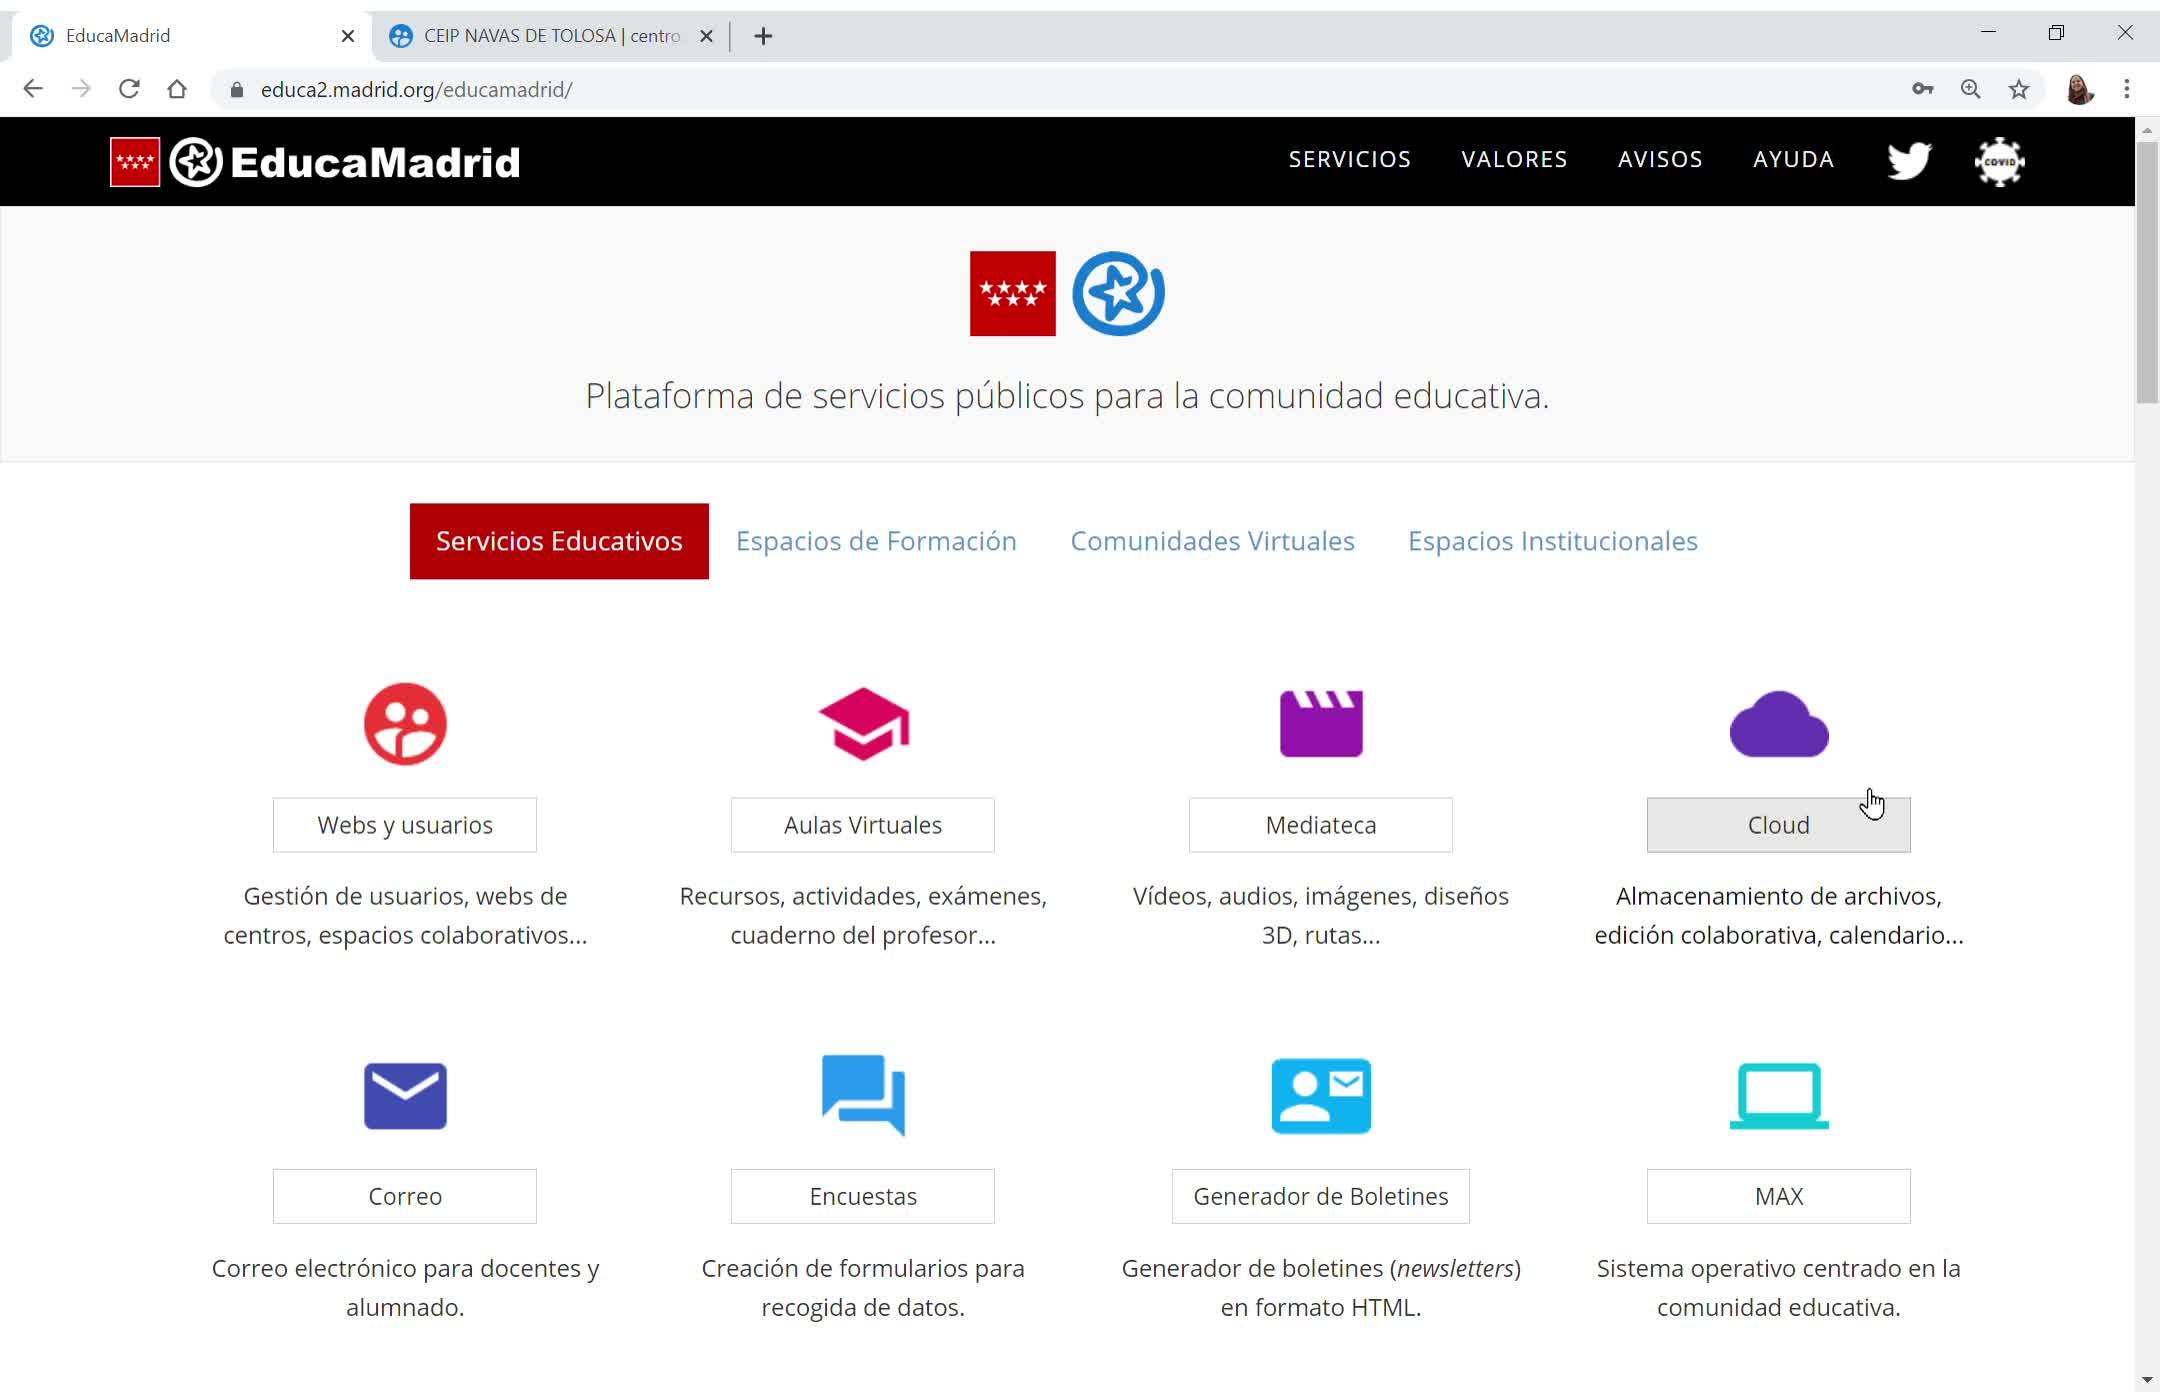This screenshot has height=1392, width=2160.
Task: Select the Comunidades Virtuales tab
Action: tap(1212, 541)
